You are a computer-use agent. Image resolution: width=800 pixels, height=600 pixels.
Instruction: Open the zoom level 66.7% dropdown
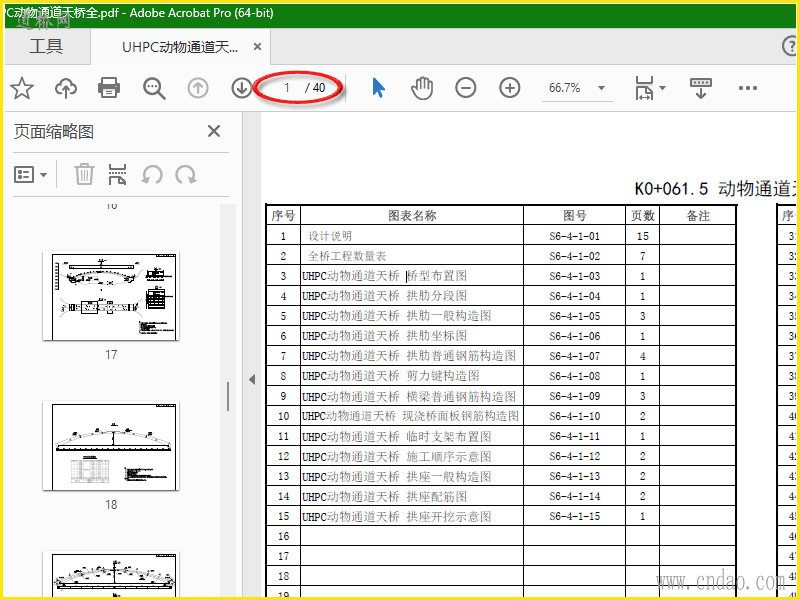coord(602,88)
